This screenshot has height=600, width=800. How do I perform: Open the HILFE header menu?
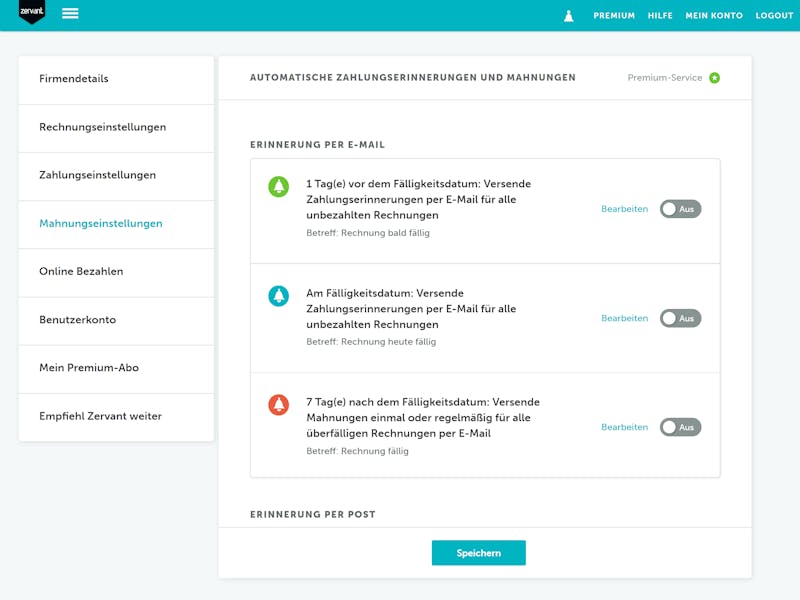pos(660,16)
